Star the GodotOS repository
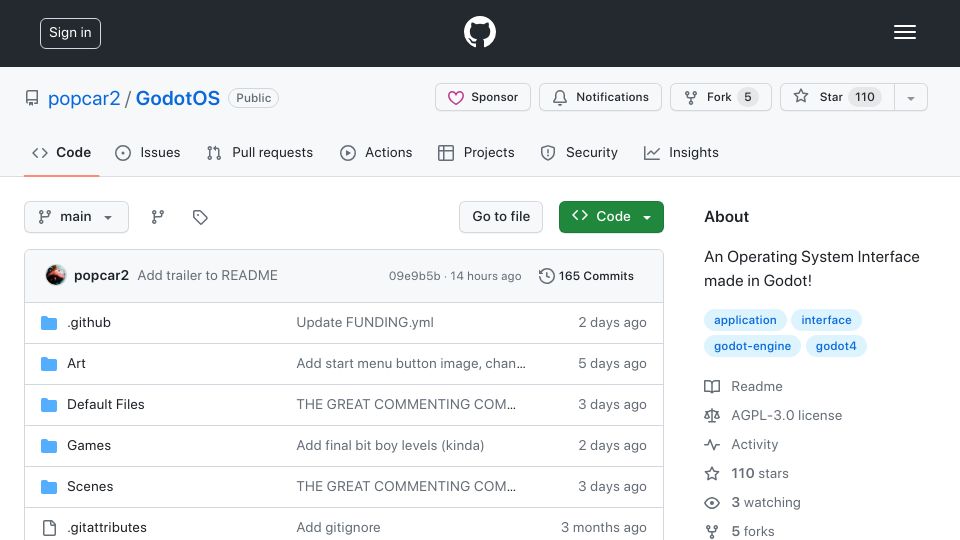 pos(837,97)
